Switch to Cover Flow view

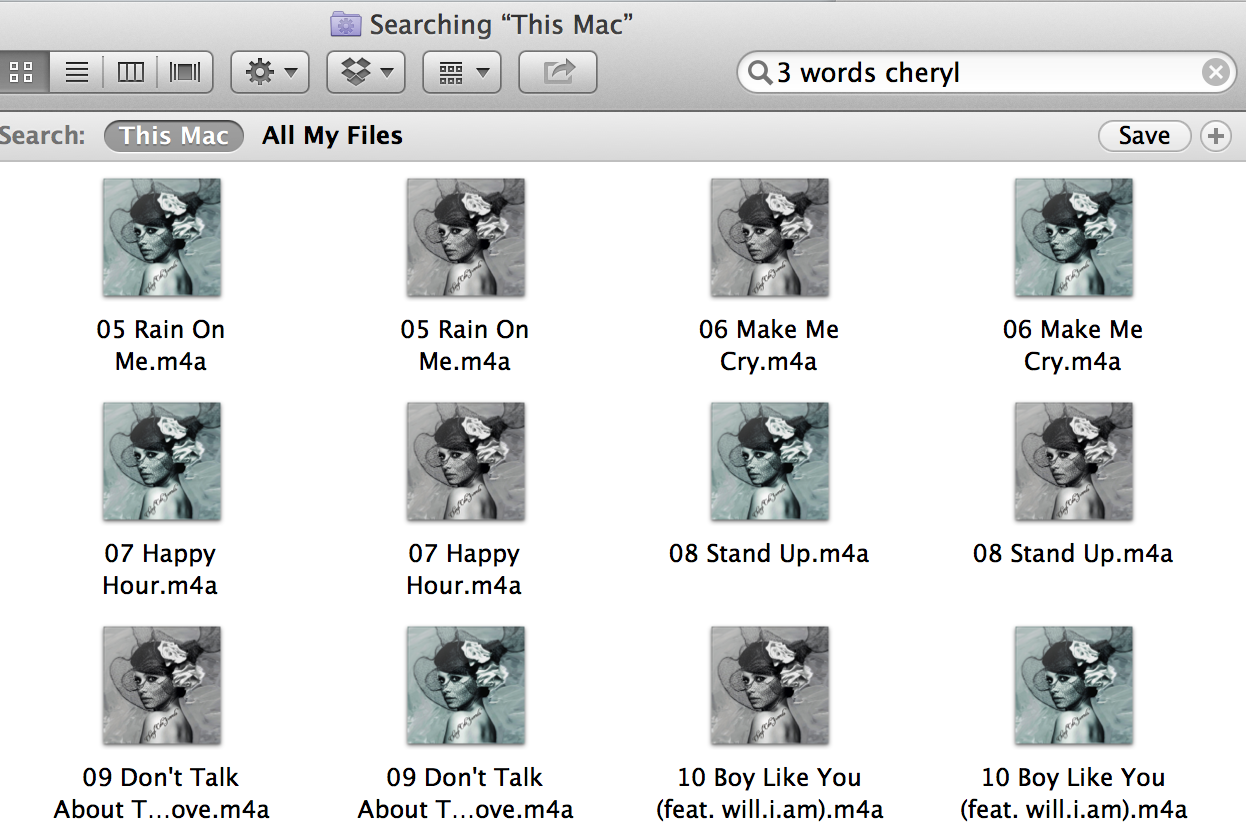coord(185,72)
